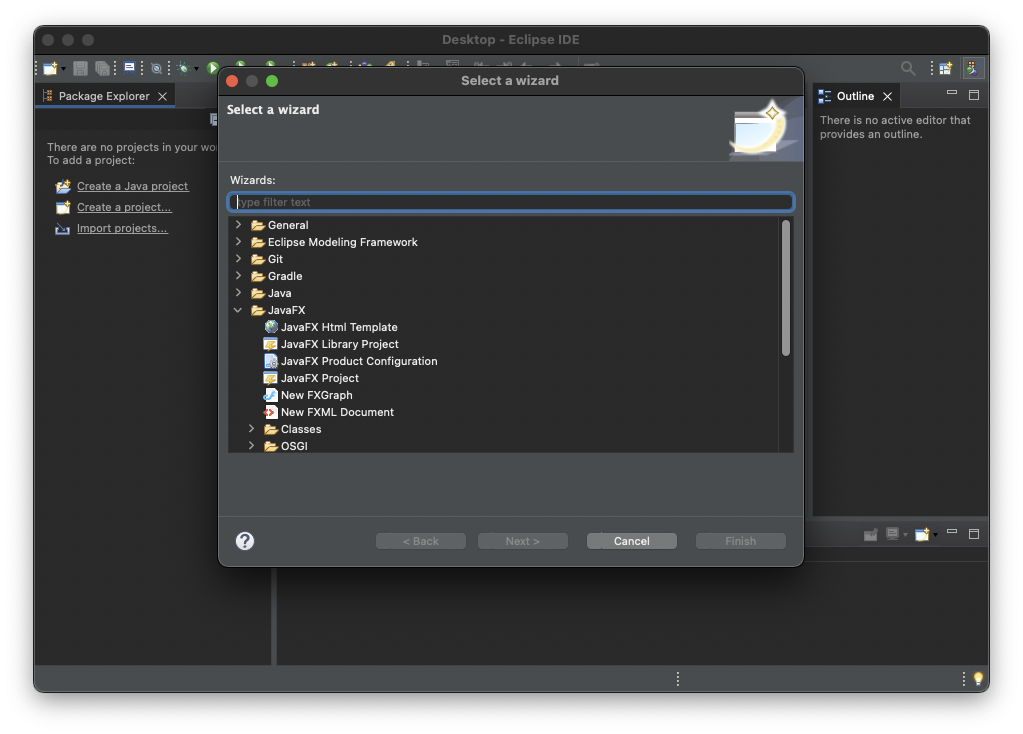Viewport: 1023px width, 734px height.
Task: Click the Save toolbar icon
Action: [x=80, y=68]
